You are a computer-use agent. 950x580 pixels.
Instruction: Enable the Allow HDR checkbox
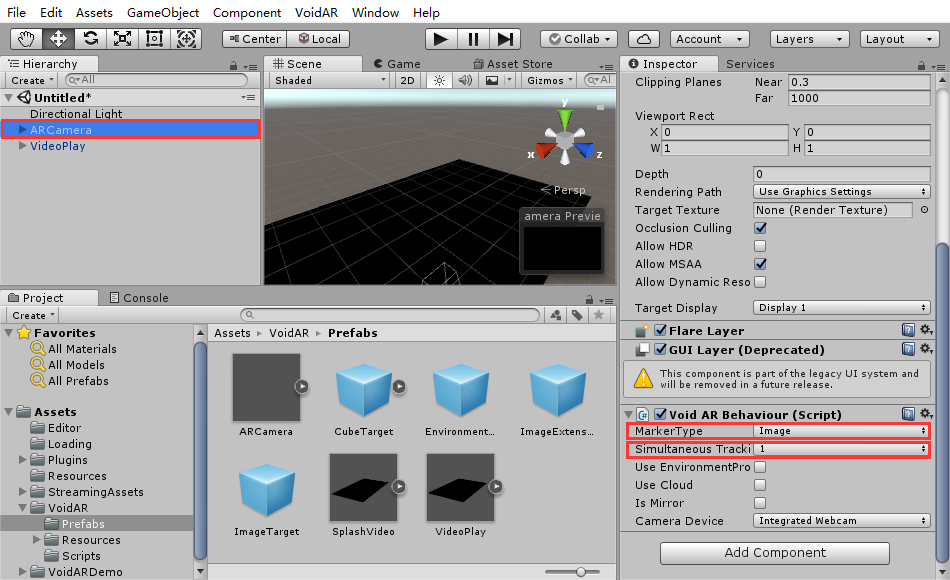point(760,246)
